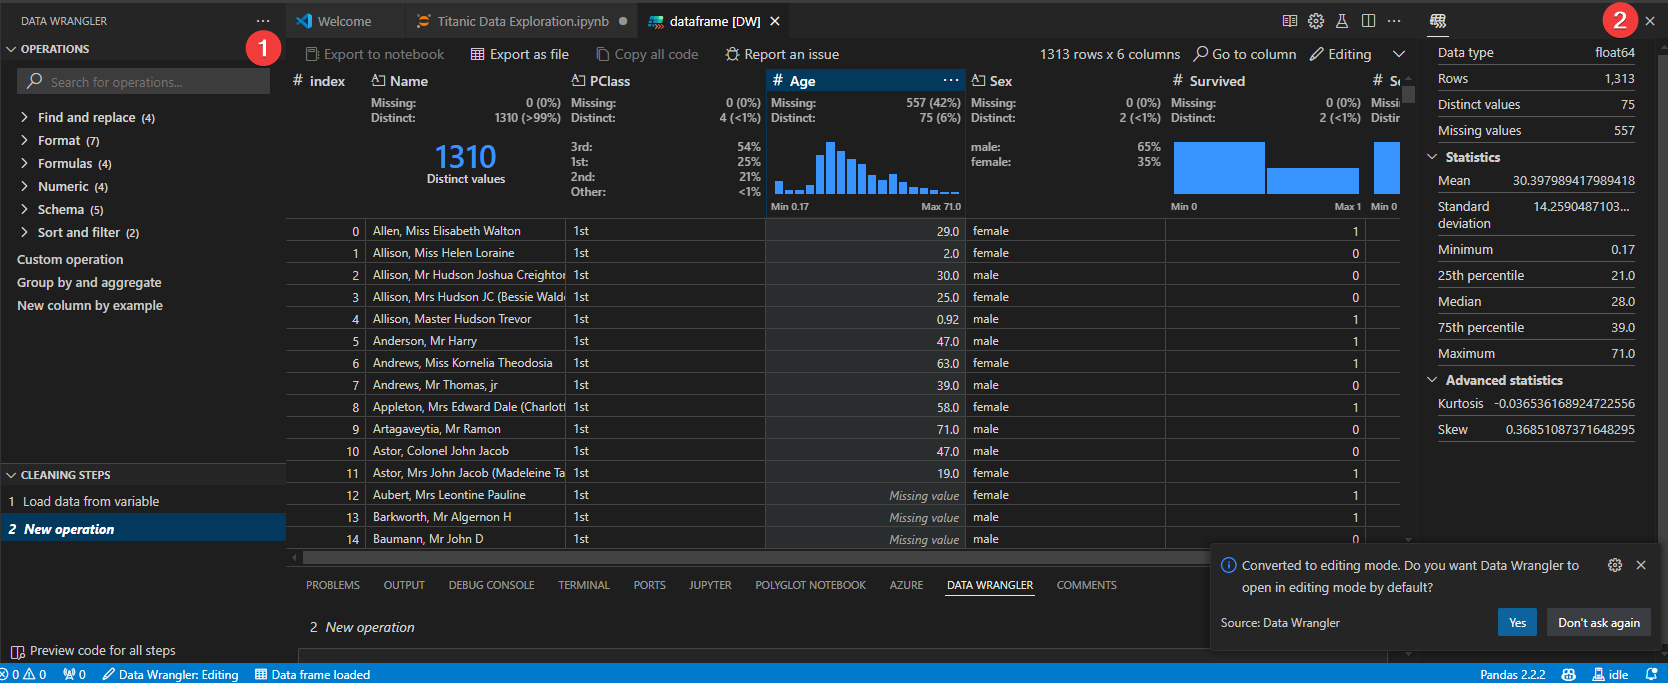
Task: Collapse the Statistics section
Action: point(1432,157)
